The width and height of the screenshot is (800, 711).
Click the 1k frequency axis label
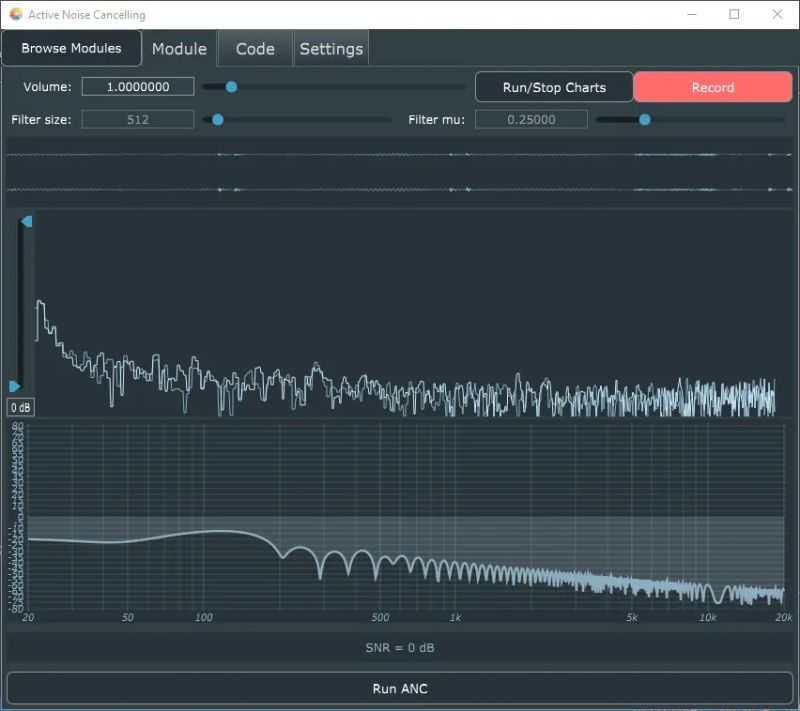point(455,617)
